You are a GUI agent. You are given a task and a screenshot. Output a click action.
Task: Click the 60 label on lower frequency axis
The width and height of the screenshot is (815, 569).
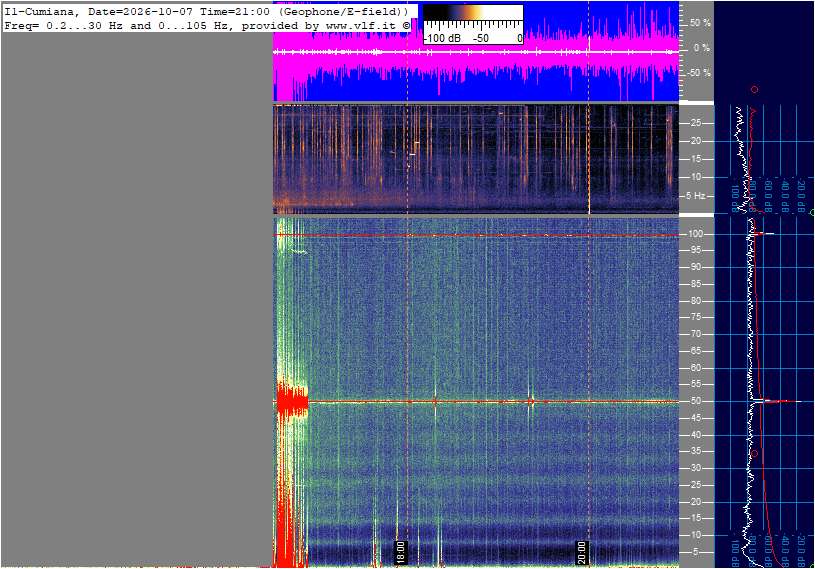pos(695,368)
